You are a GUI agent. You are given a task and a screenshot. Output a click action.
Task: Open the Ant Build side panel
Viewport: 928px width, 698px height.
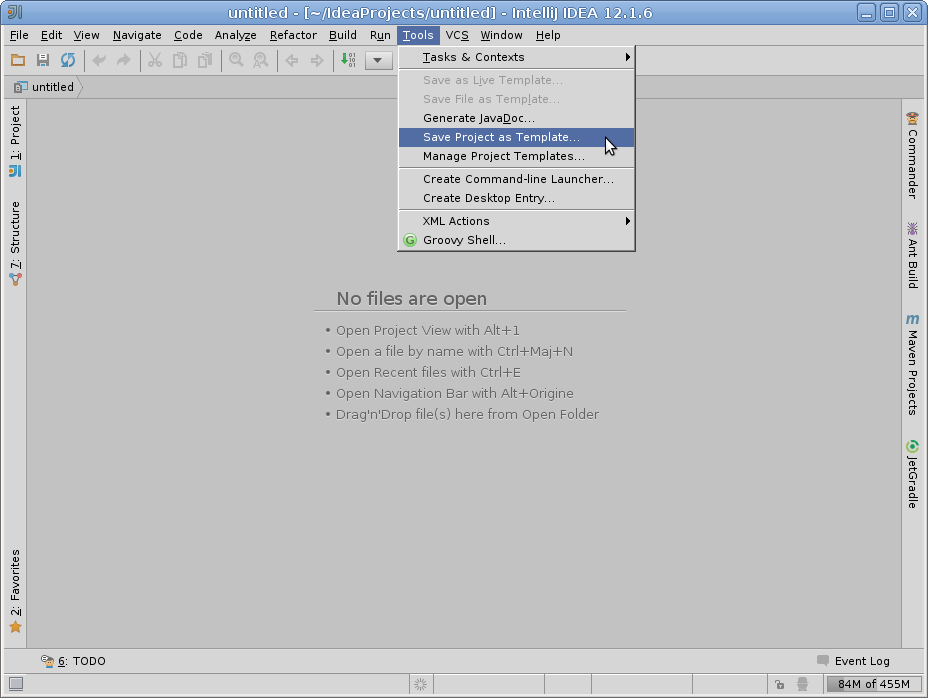click(x=913, y=255)
